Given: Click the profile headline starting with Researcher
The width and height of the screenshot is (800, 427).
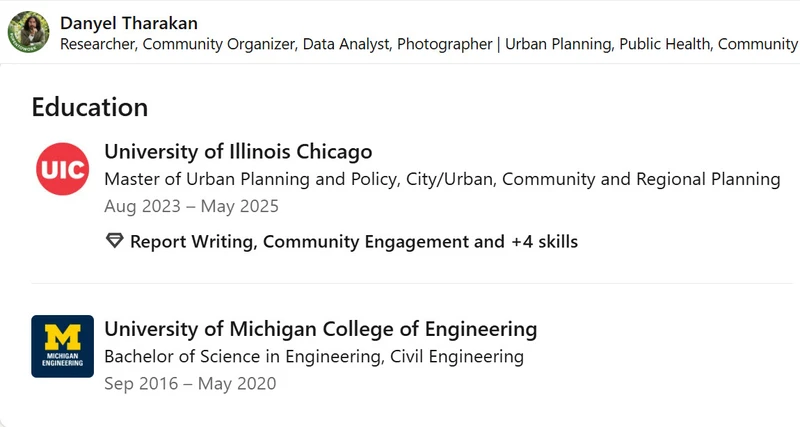Looking at the screenshot, I should click(429, 44).
